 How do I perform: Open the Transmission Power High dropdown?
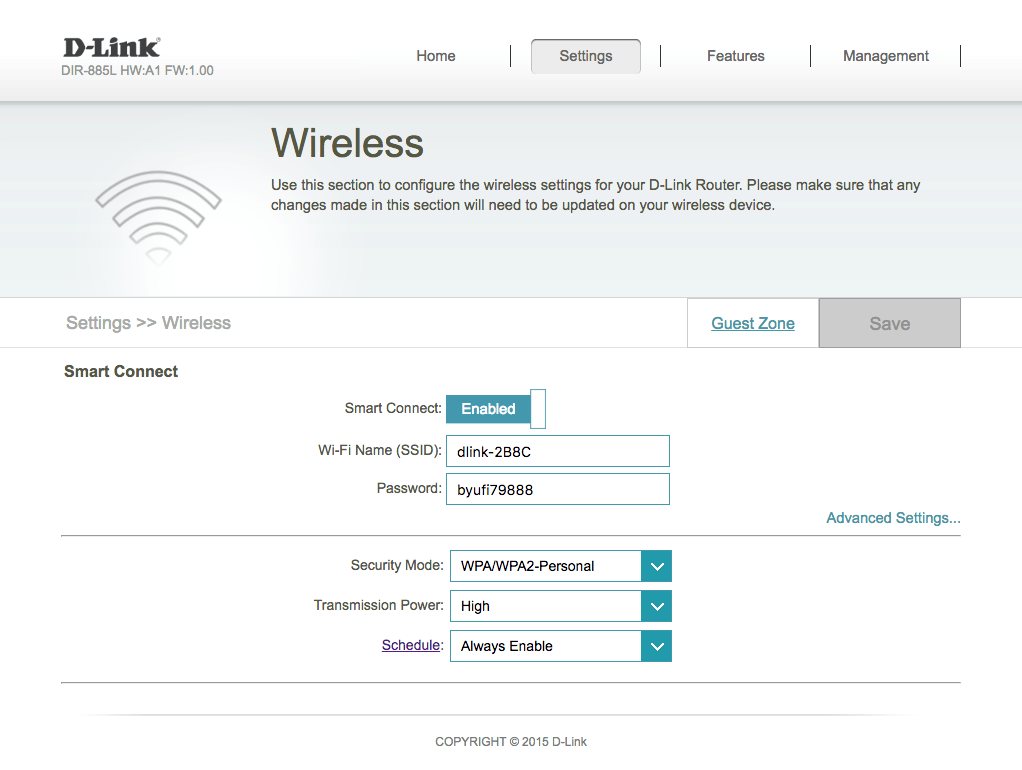pyautogui.click(x=546, y=606)
